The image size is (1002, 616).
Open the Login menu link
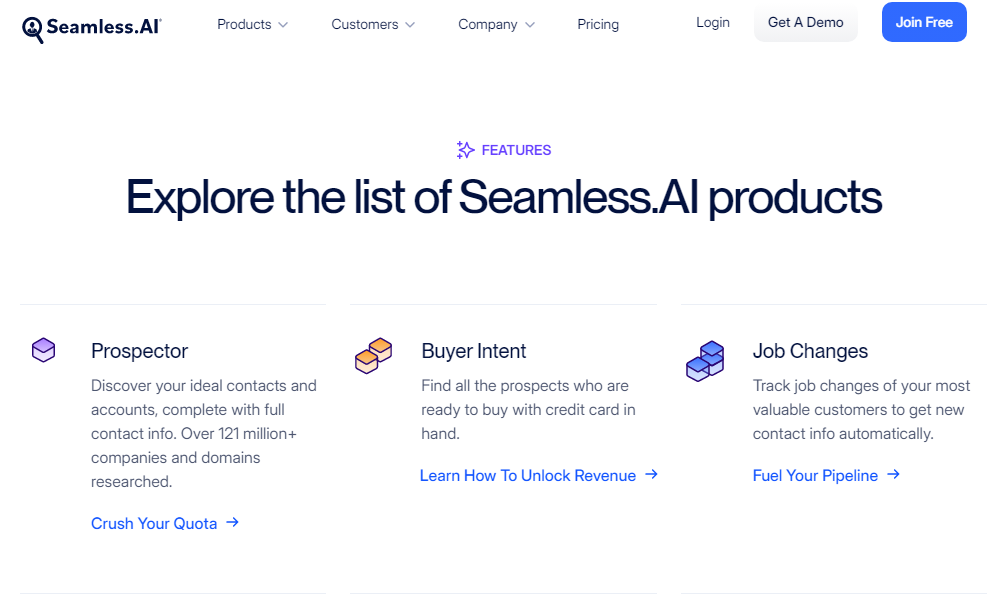713,22
